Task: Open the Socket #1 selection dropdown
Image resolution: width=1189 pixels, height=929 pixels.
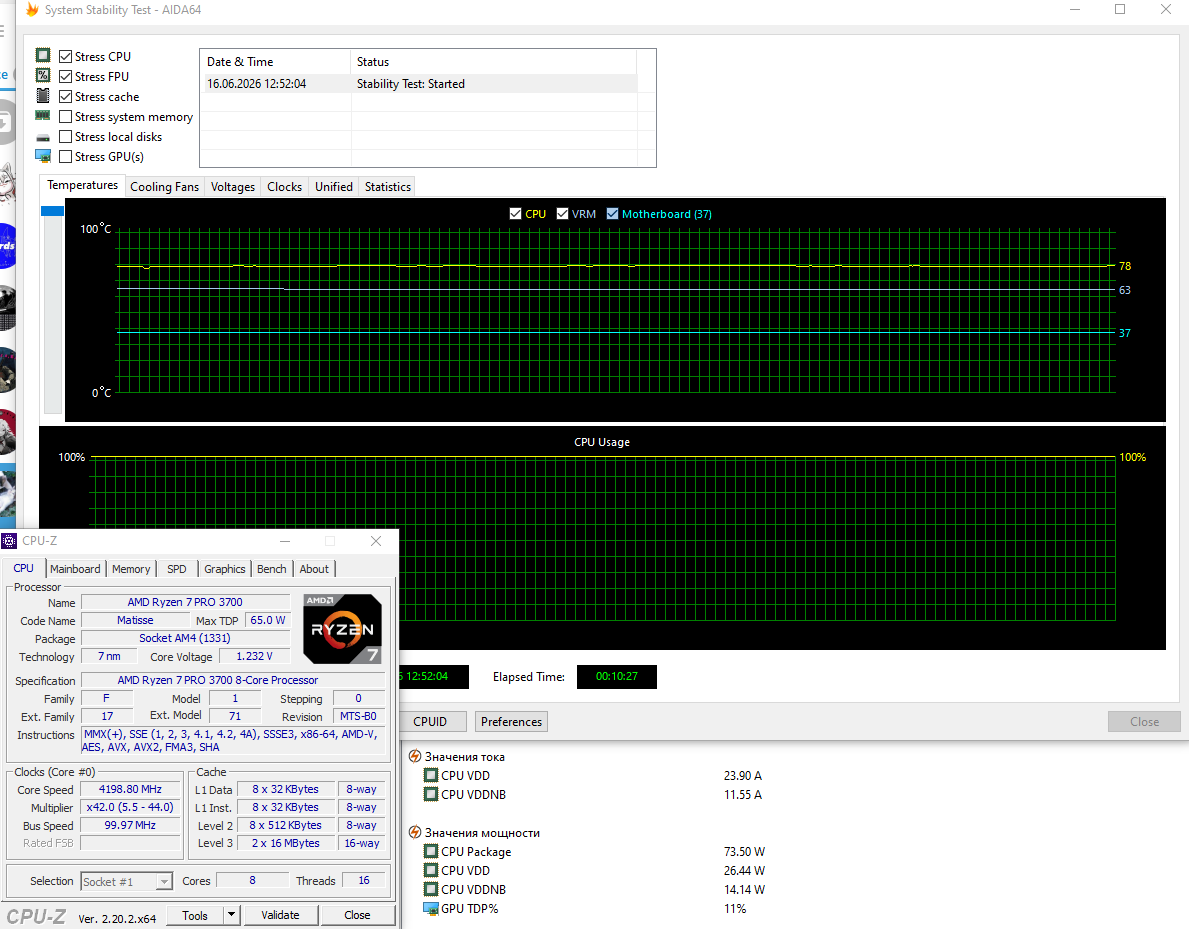Action: pos(164,881)
